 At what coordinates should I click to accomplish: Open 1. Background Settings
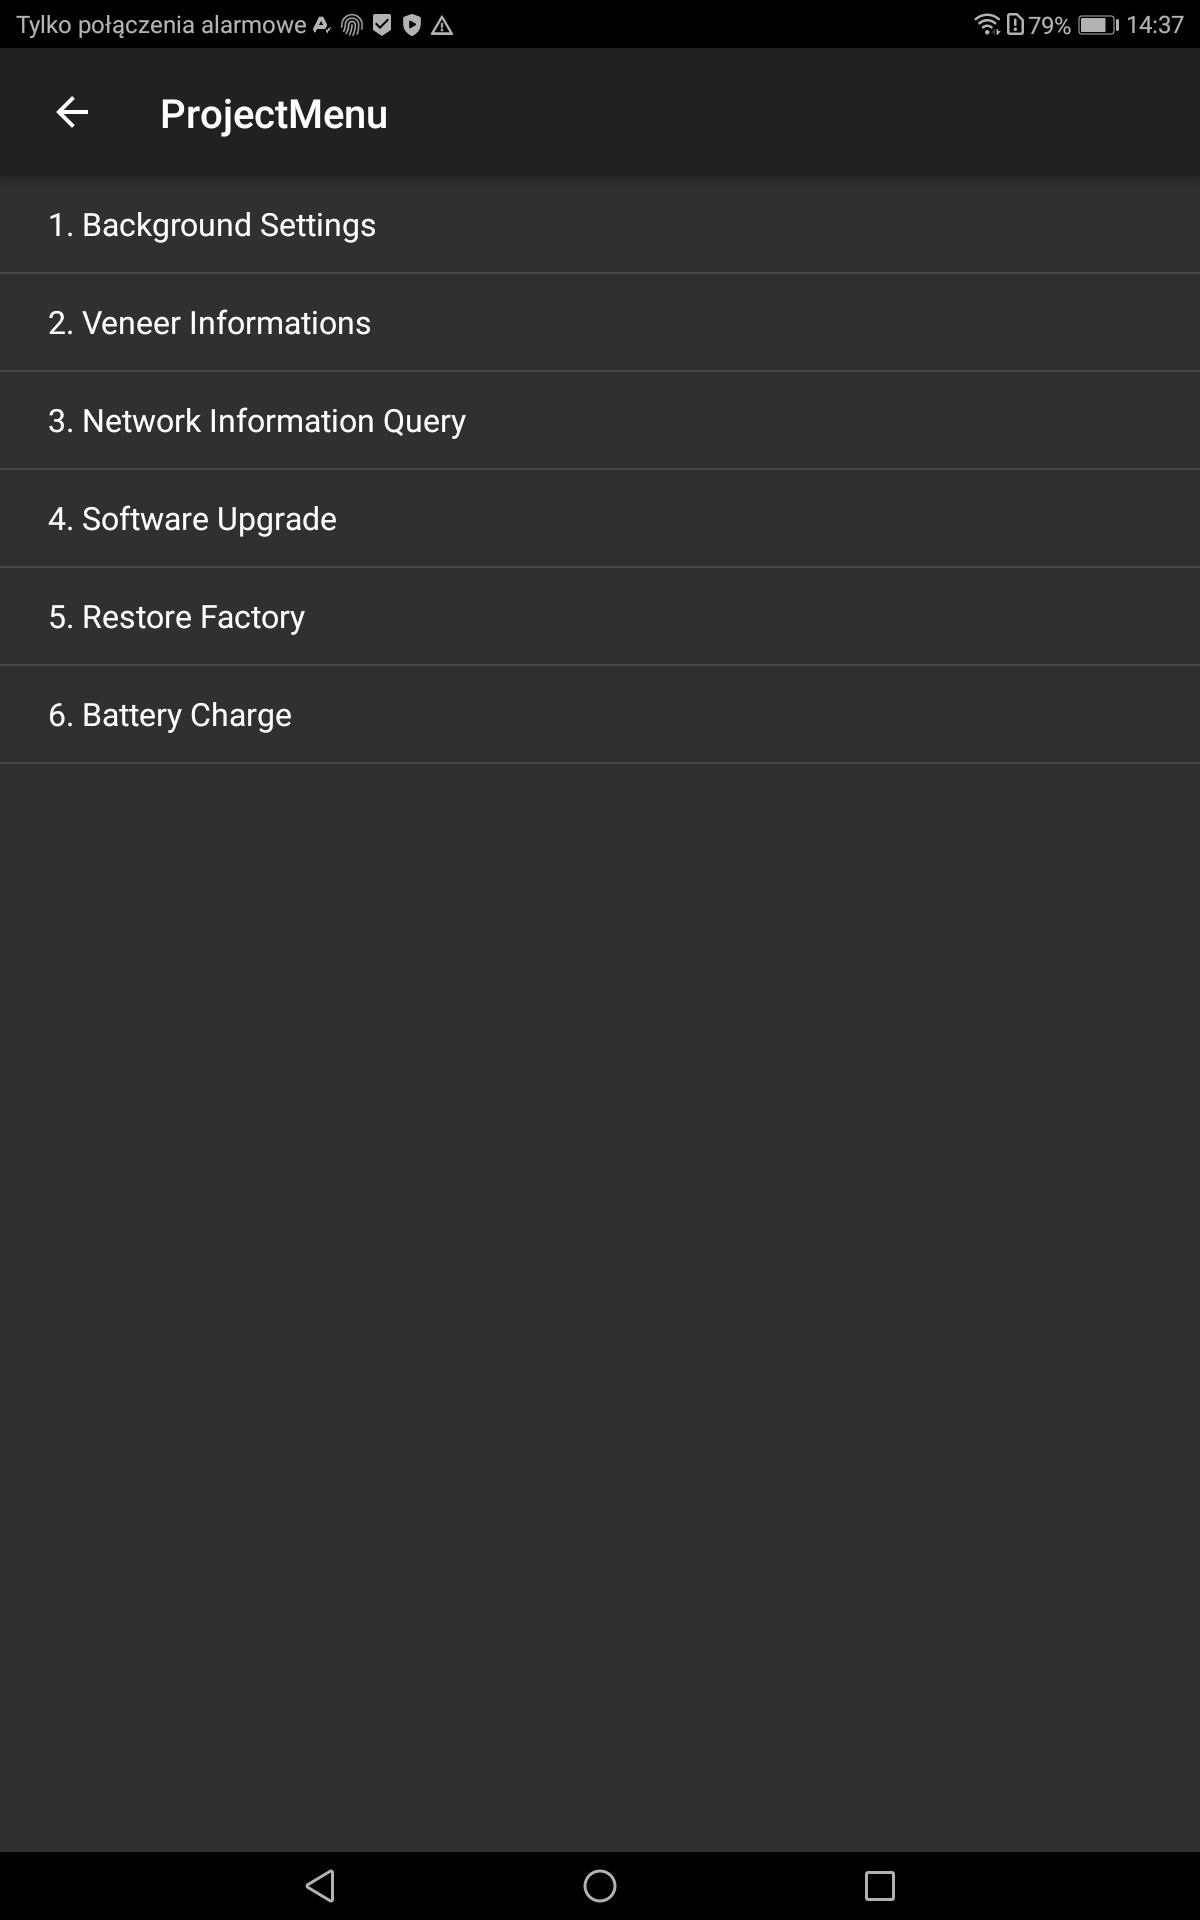click(600, 225)
